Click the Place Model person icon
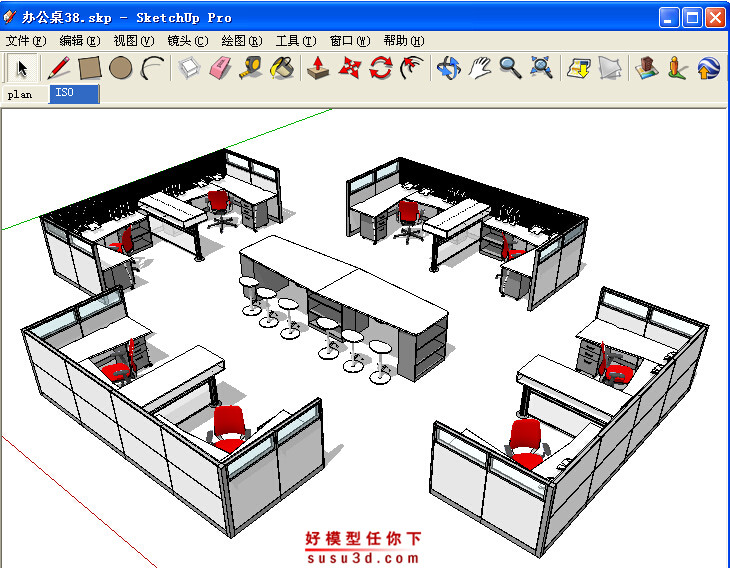 tap(677, 68)
